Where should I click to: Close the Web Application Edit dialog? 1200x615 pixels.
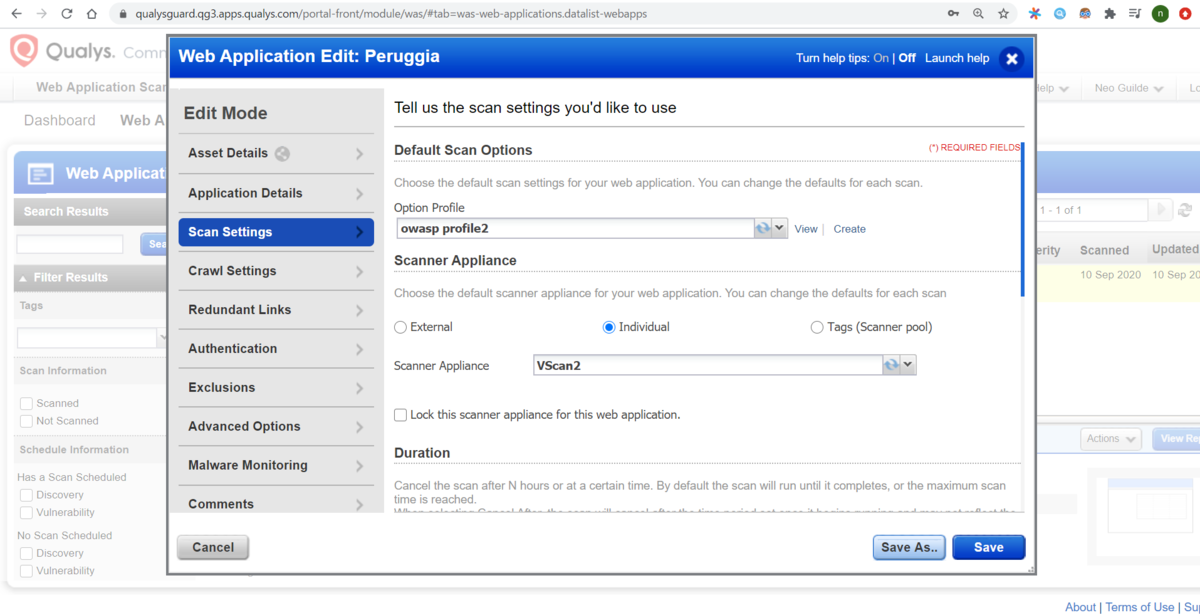click(1011, 58)
